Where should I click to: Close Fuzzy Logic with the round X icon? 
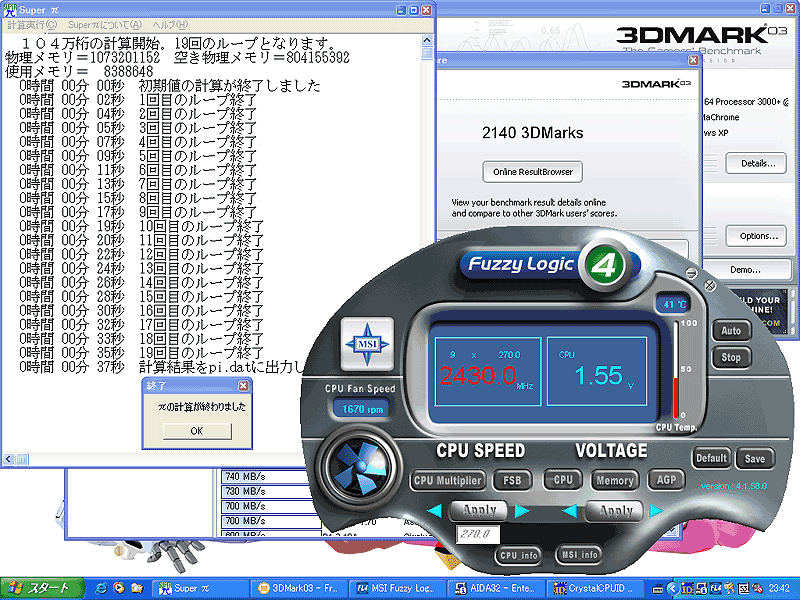[x=710, y=286]
